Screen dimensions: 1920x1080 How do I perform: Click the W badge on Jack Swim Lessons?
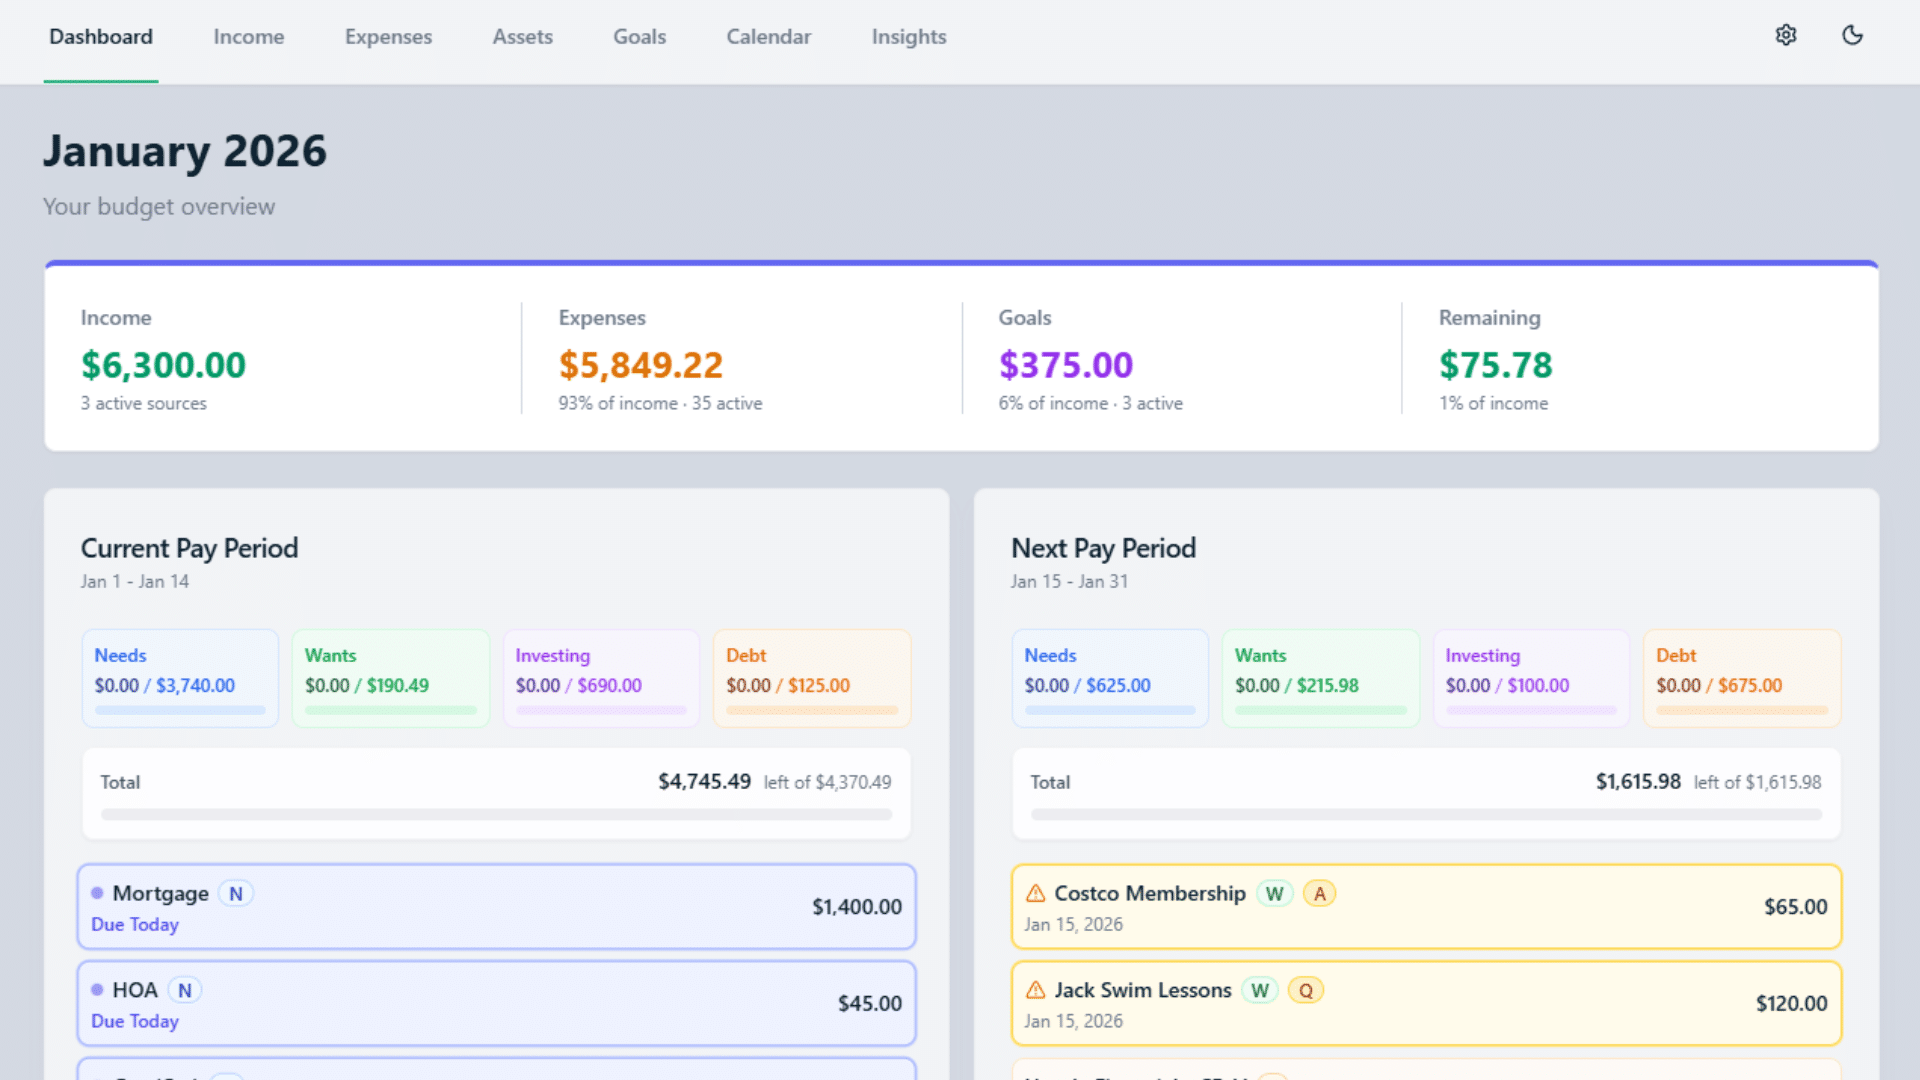pos(1260,990)
